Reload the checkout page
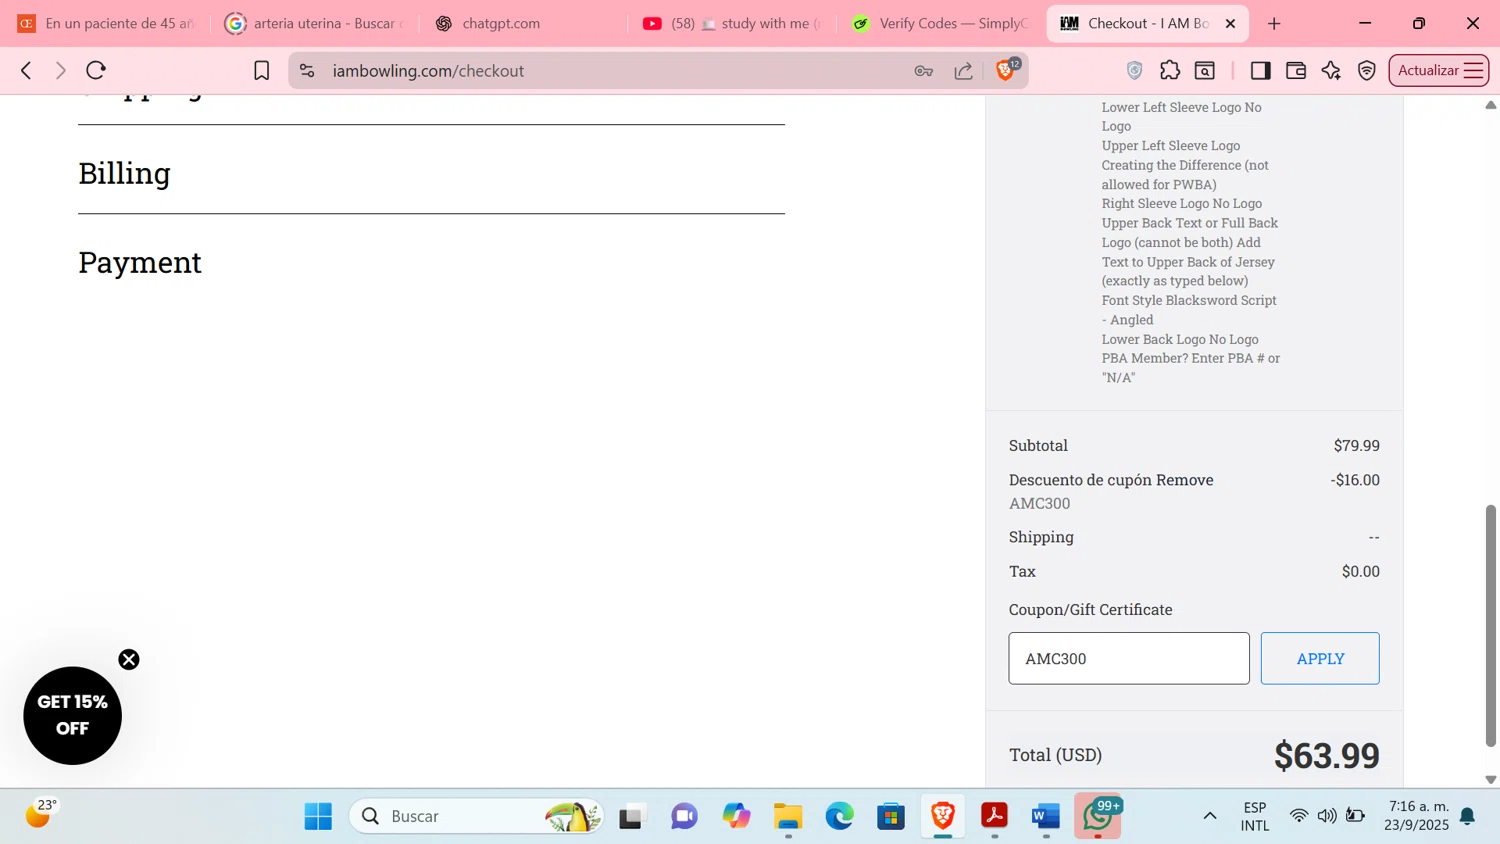 click(x=96, y=71)
